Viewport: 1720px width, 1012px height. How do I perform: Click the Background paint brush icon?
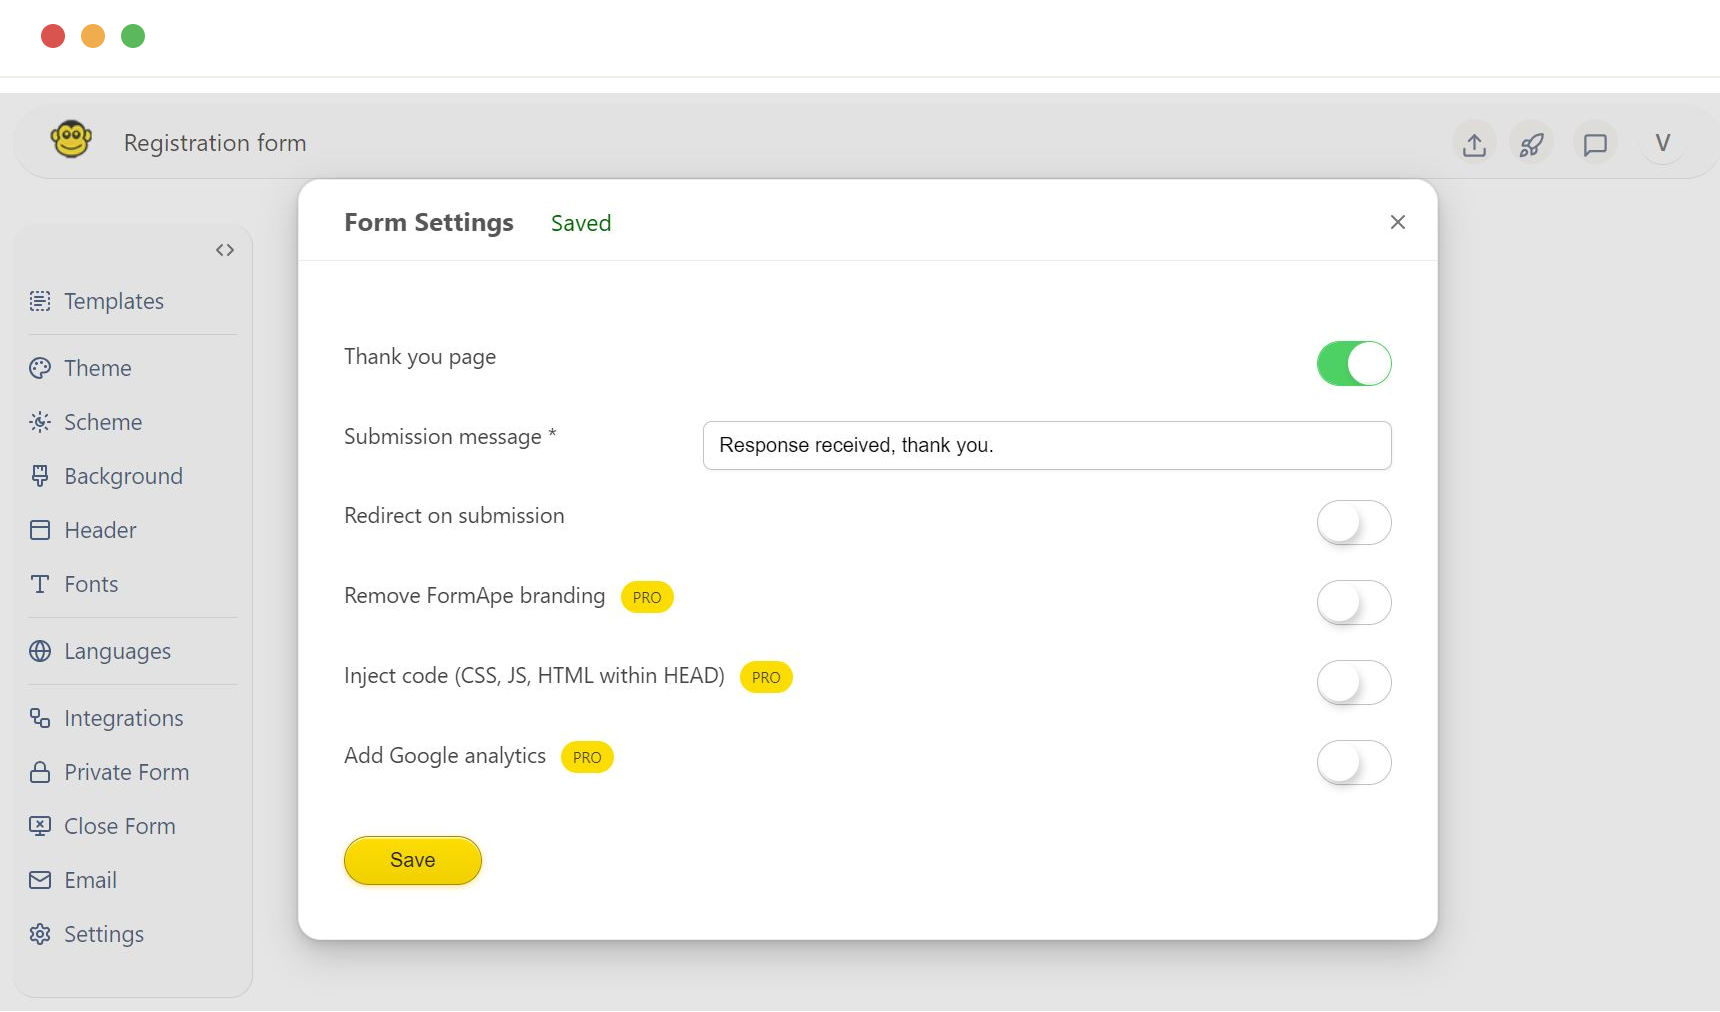tap(40, 476)
